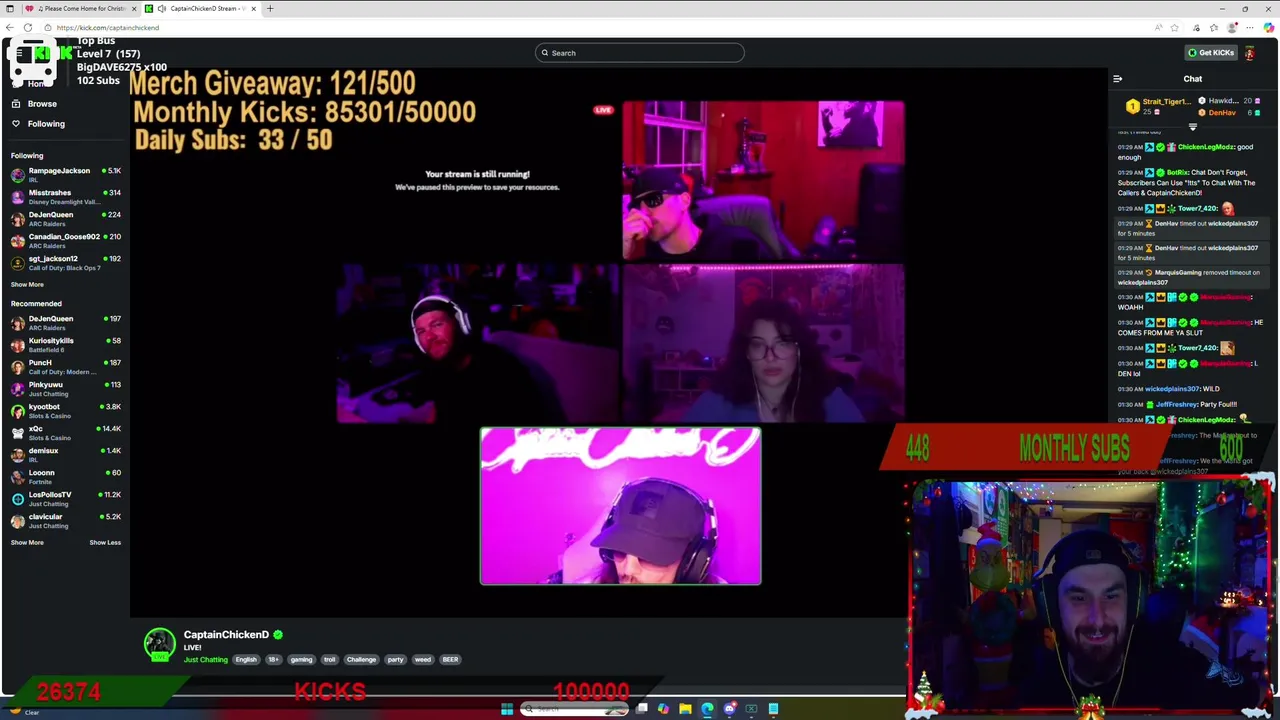Expand recommended list with Show More

[x=27, y=542]
